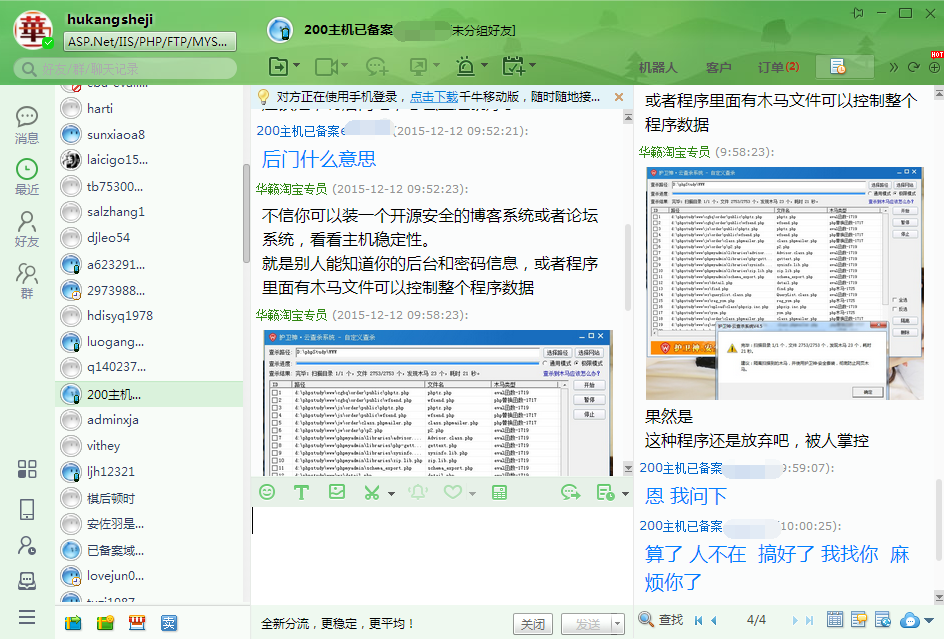Click the magnifier 查找 search in history panel

click(660, 620)
